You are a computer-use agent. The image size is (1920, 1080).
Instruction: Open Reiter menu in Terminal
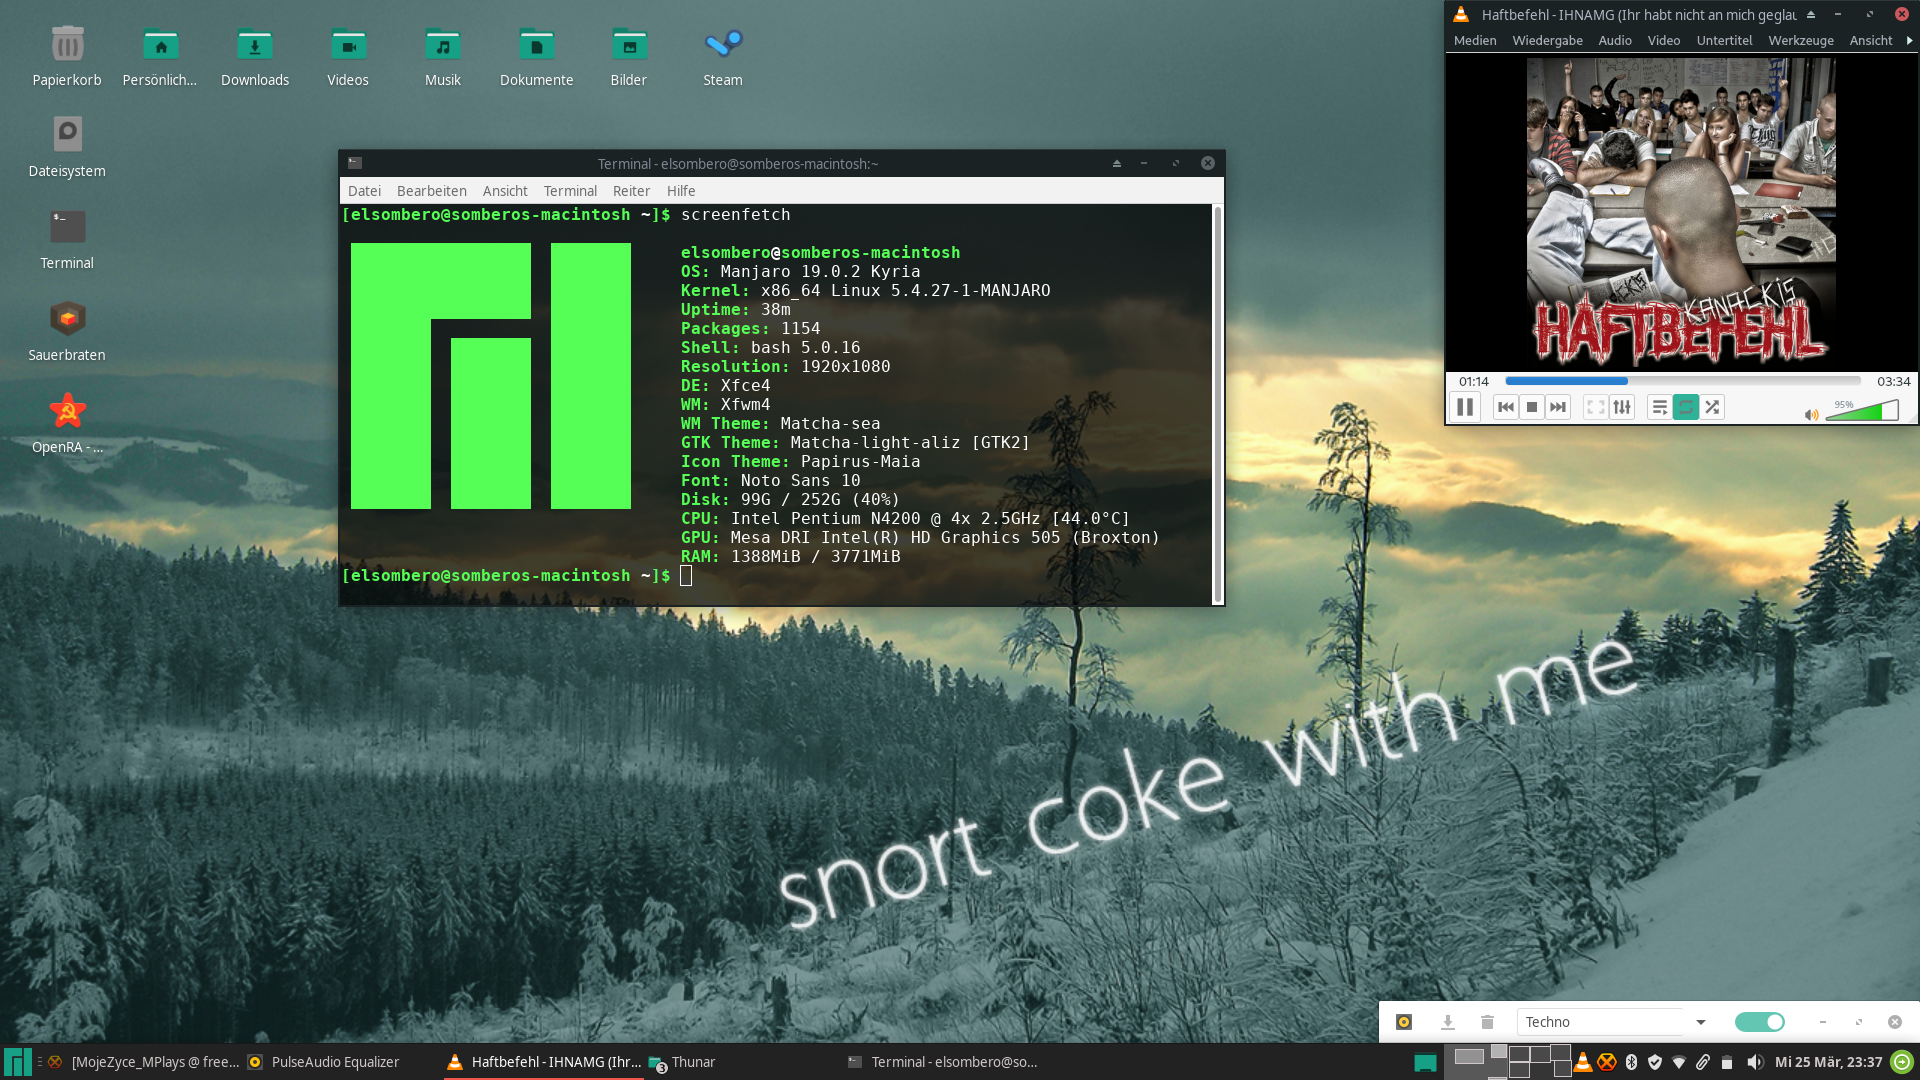tap(631, 191)
